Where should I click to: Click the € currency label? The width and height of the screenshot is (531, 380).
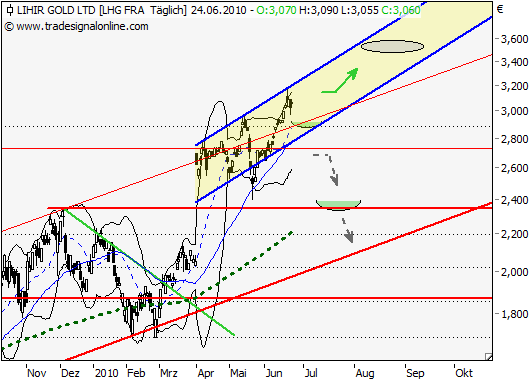coord(500,9)
